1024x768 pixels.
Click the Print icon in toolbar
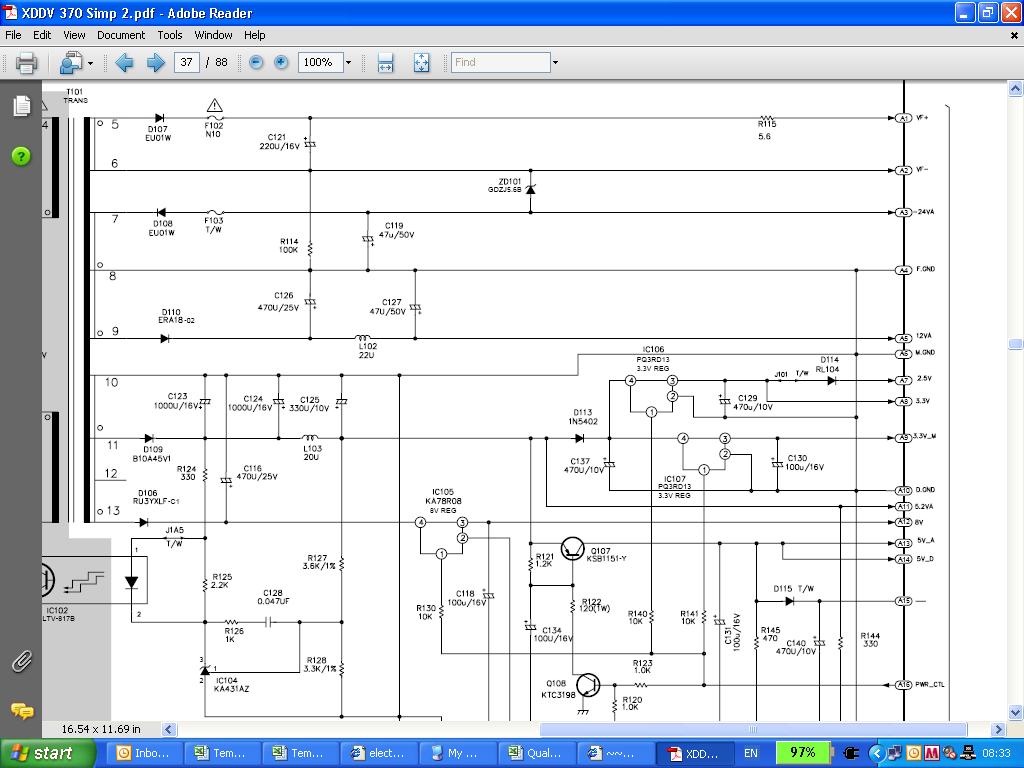pyautogui.click(x=26, y=63)
